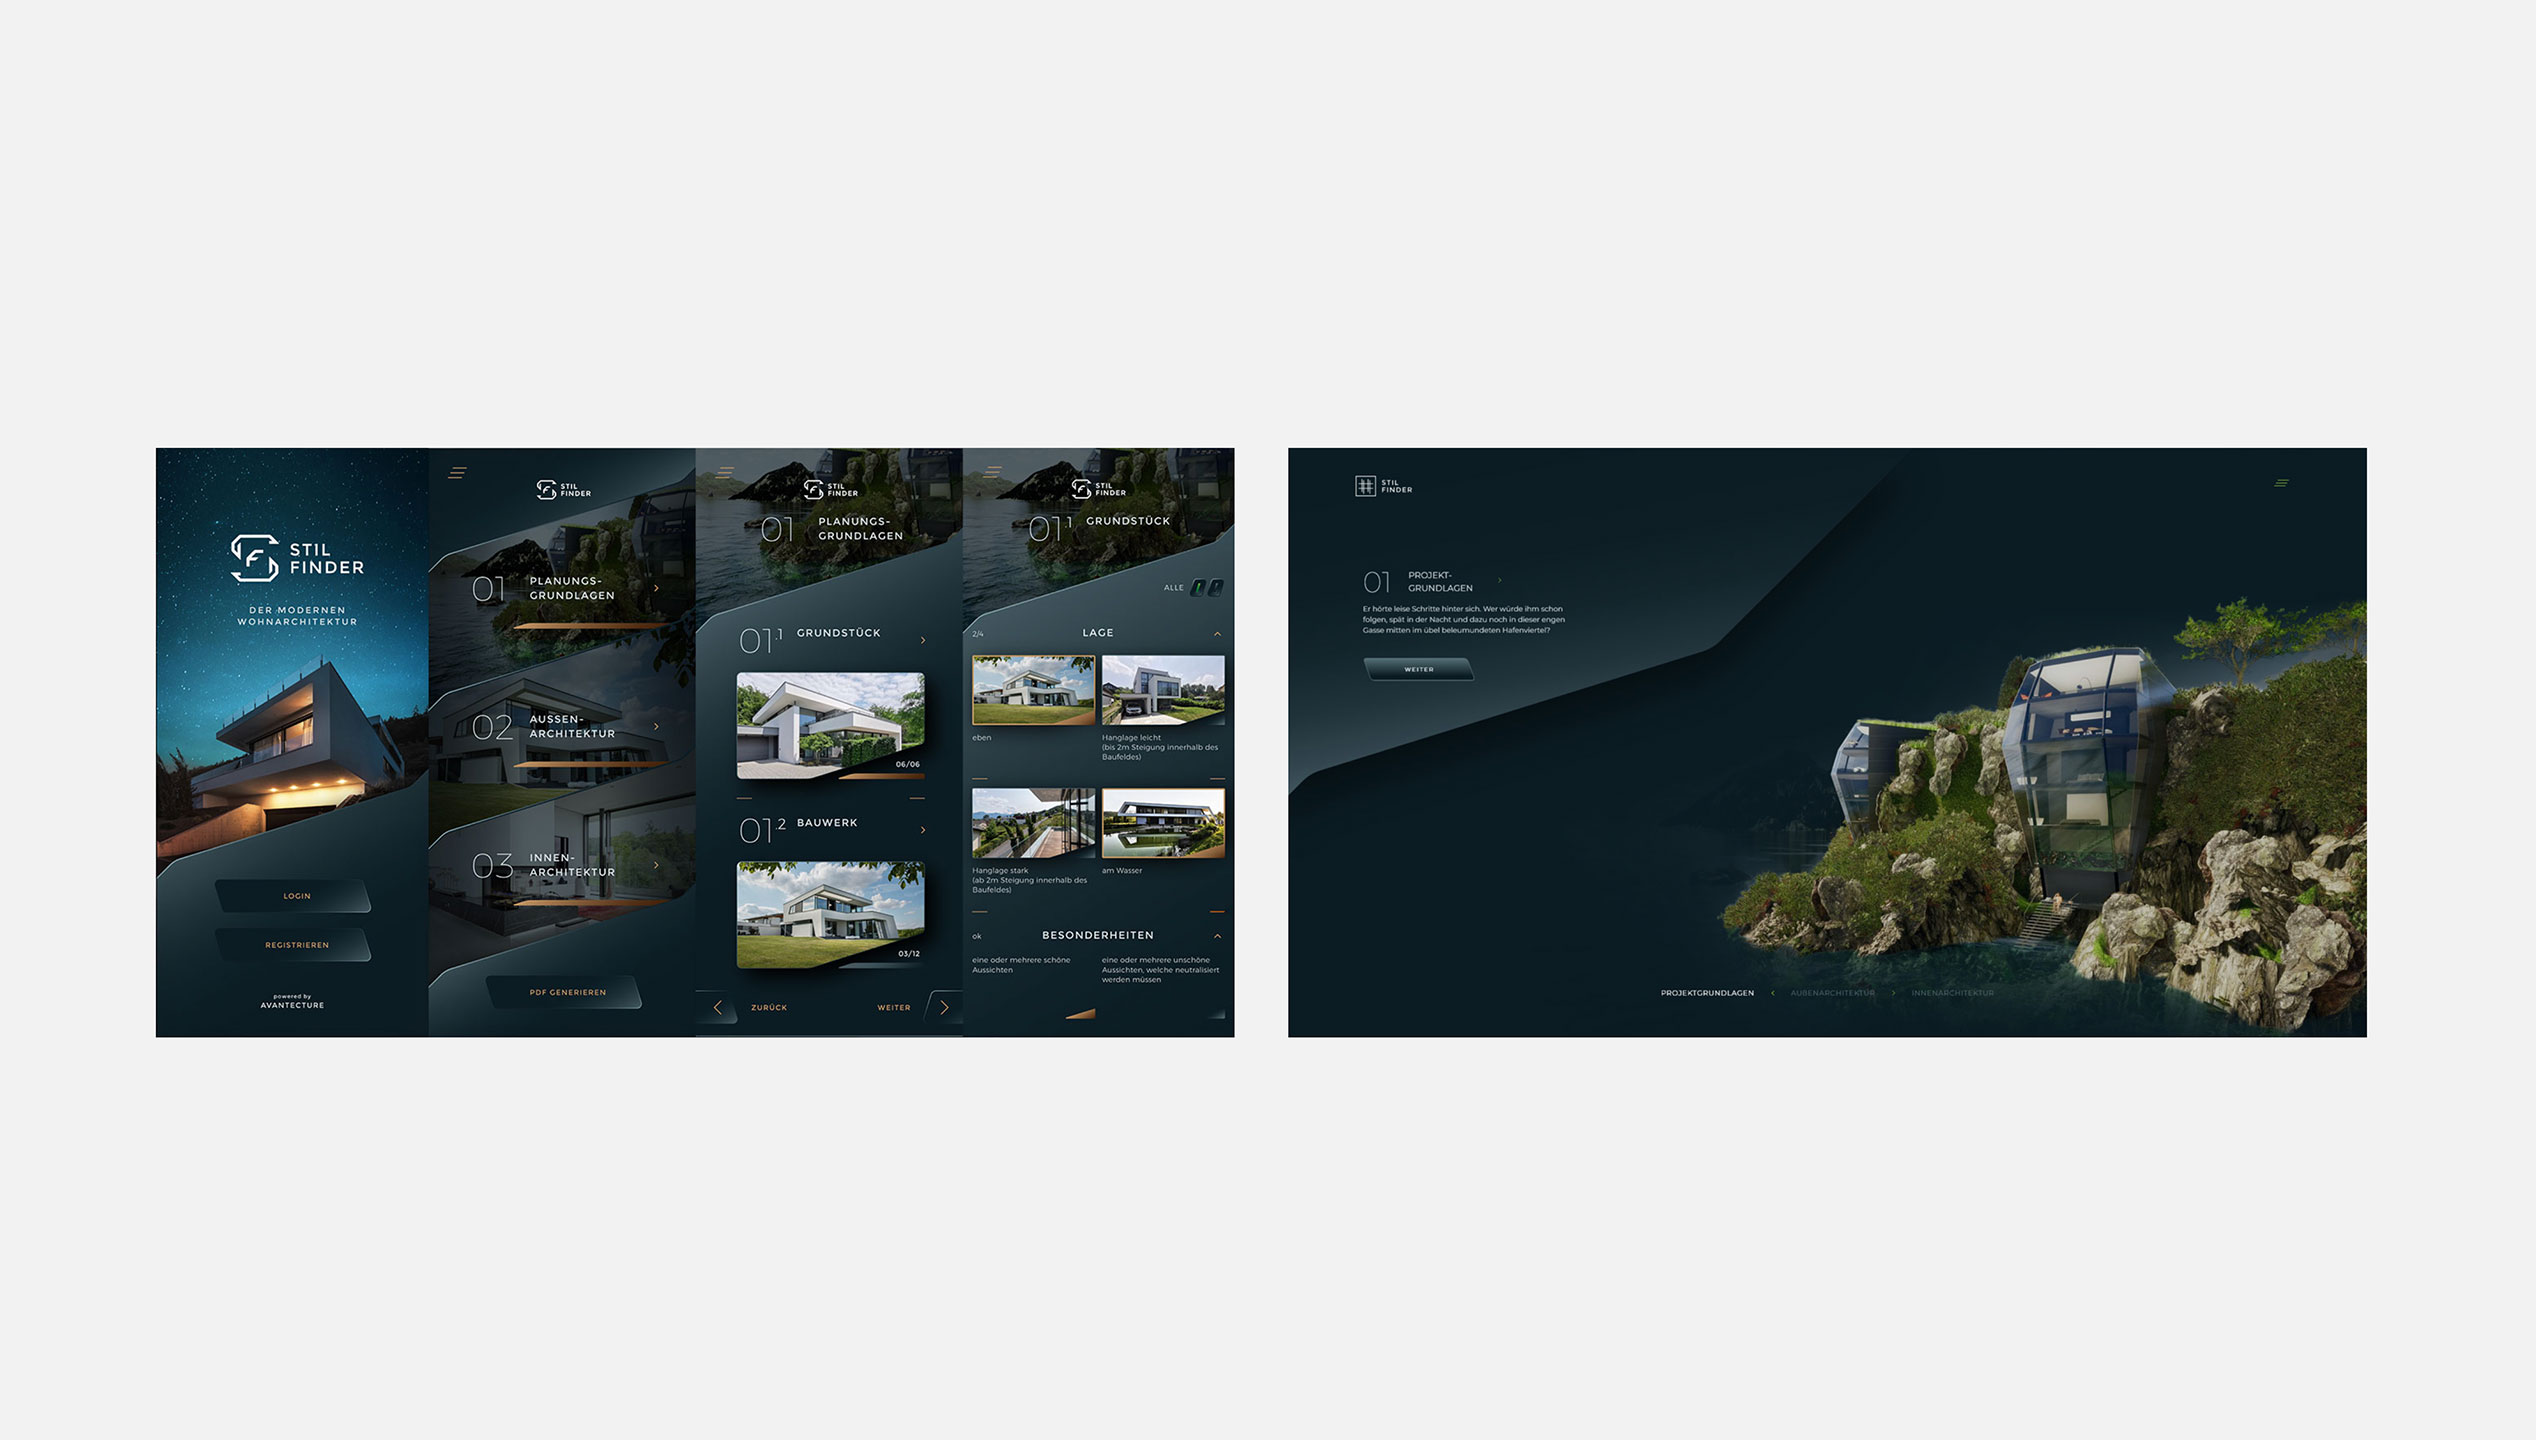Click the progress bar under Innen-Architektur
Image resolution: width=2536 pixels, height=1440 pixels.
point(592,903)
